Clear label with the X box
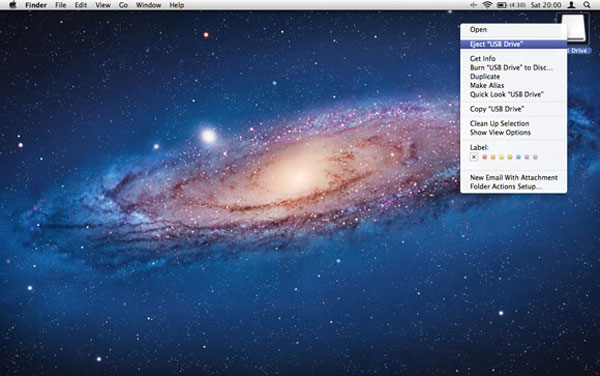 [x=474, y=157]
